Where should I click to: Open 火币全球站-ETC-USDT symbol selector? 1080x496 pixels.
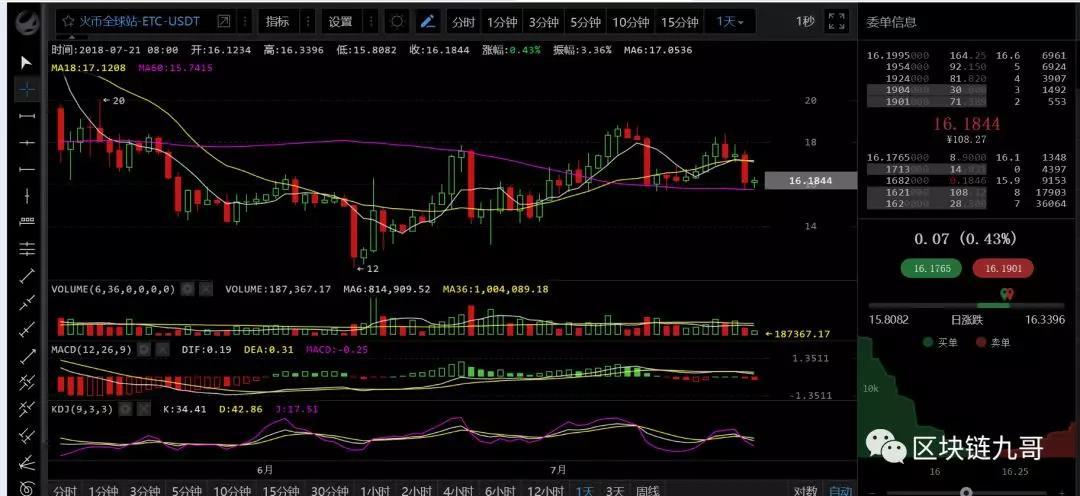[x=139, y=21]
